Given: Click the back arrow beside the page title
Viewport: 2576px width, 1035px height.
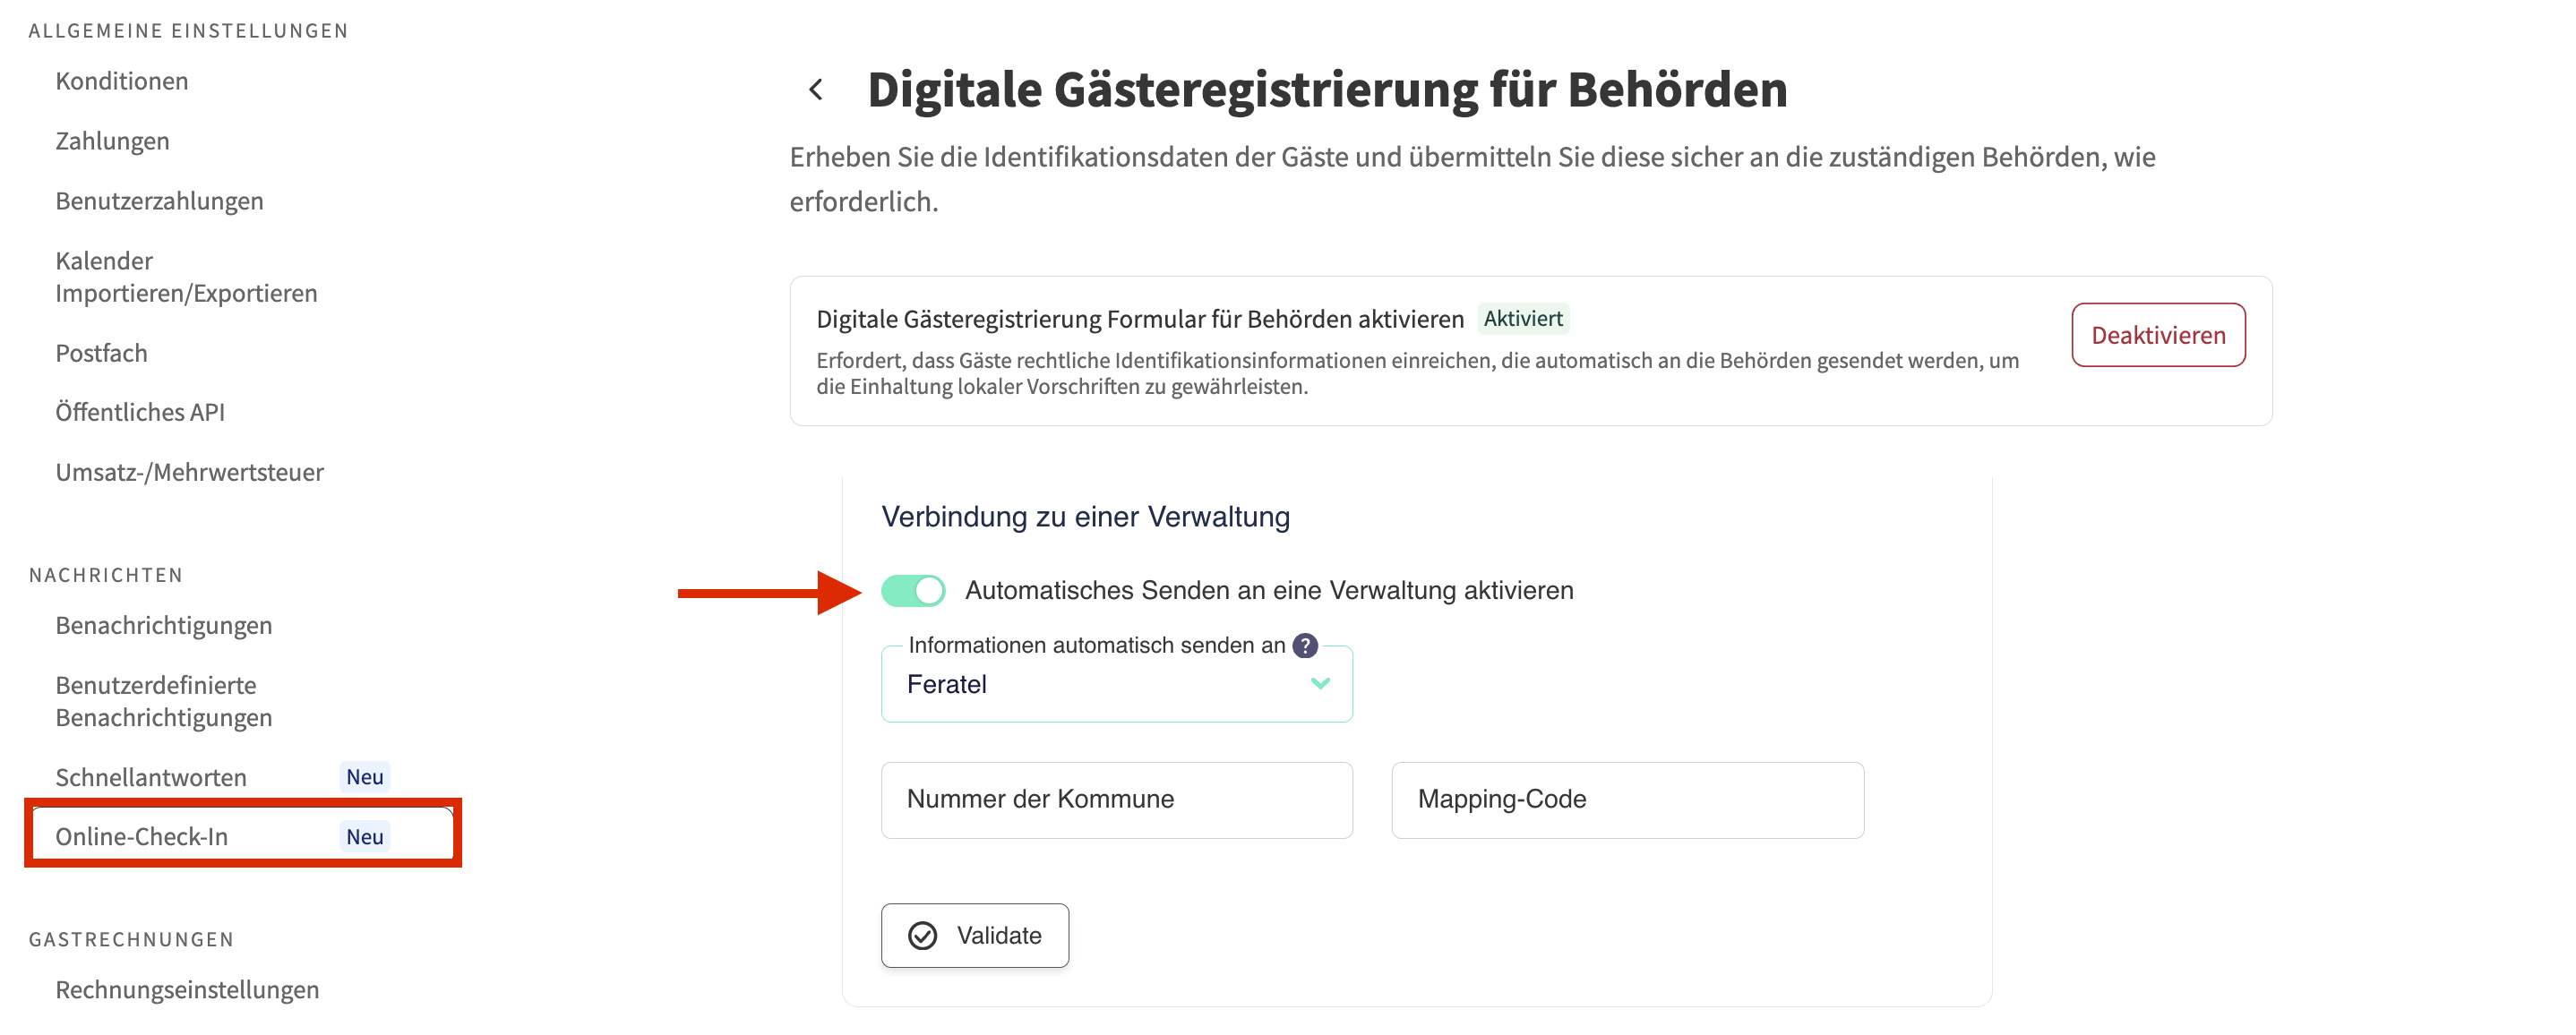Looking at the screenshot, I should (816, 90).
